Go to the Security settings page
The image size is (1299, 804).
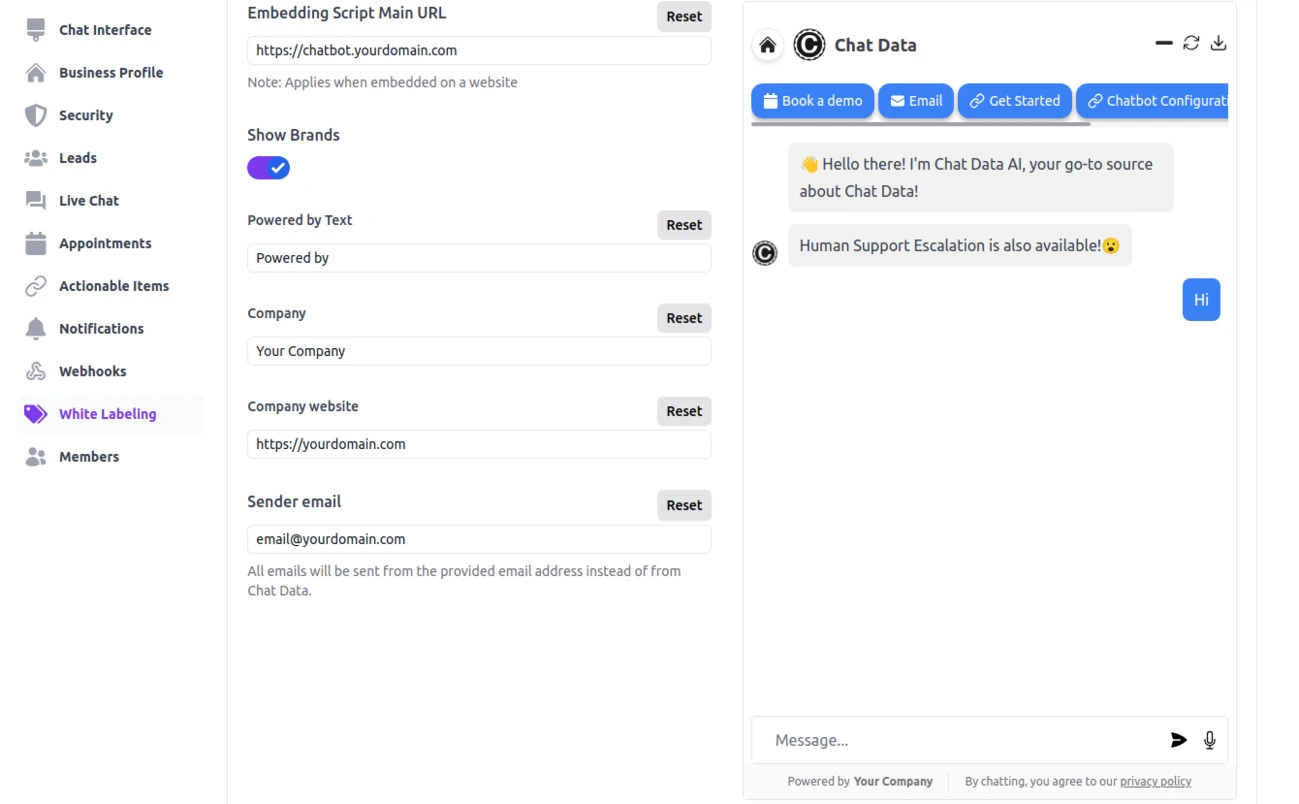[x=86, y=115]
